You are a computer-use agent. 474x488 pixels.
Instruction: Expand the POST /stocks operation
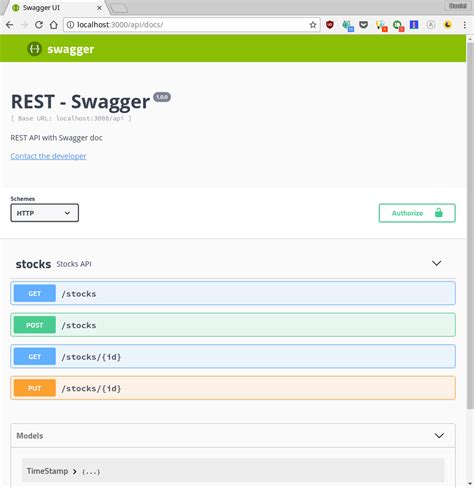point(233,325)
